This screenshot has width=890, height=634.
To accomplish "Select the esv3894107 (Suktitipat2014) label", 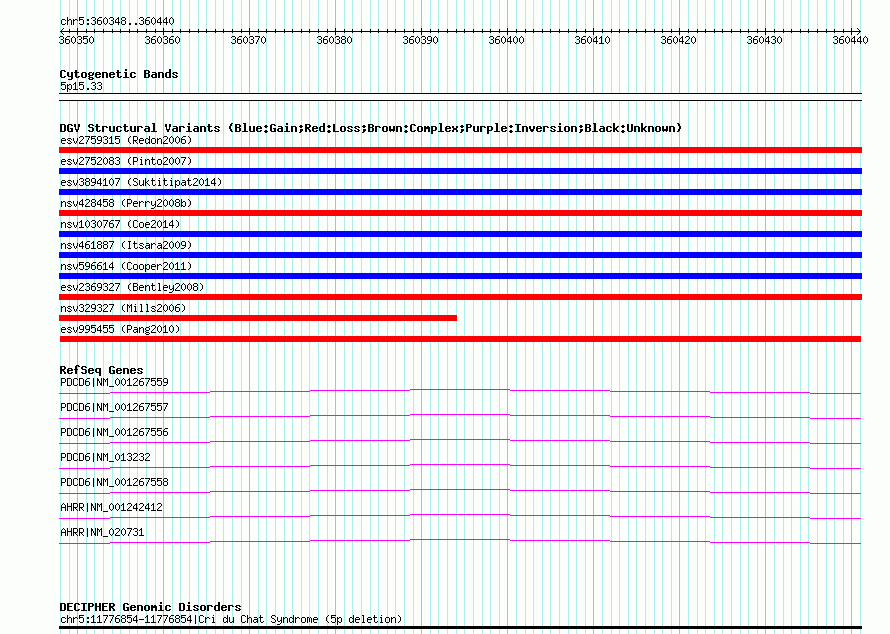I will 141,182.
